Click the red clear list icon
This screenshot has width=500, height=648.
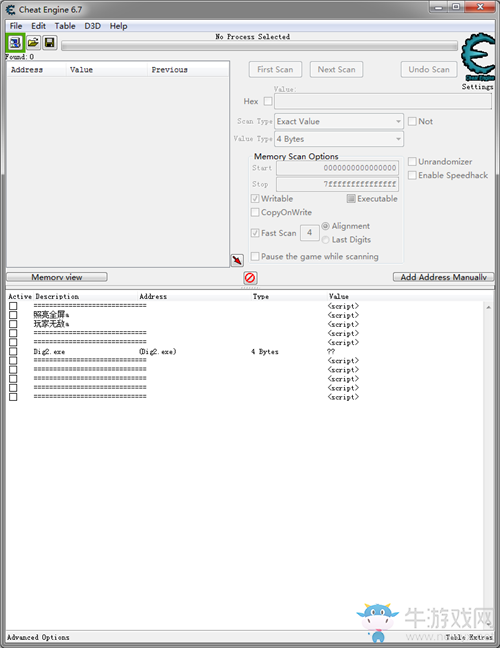coord(250,277)
